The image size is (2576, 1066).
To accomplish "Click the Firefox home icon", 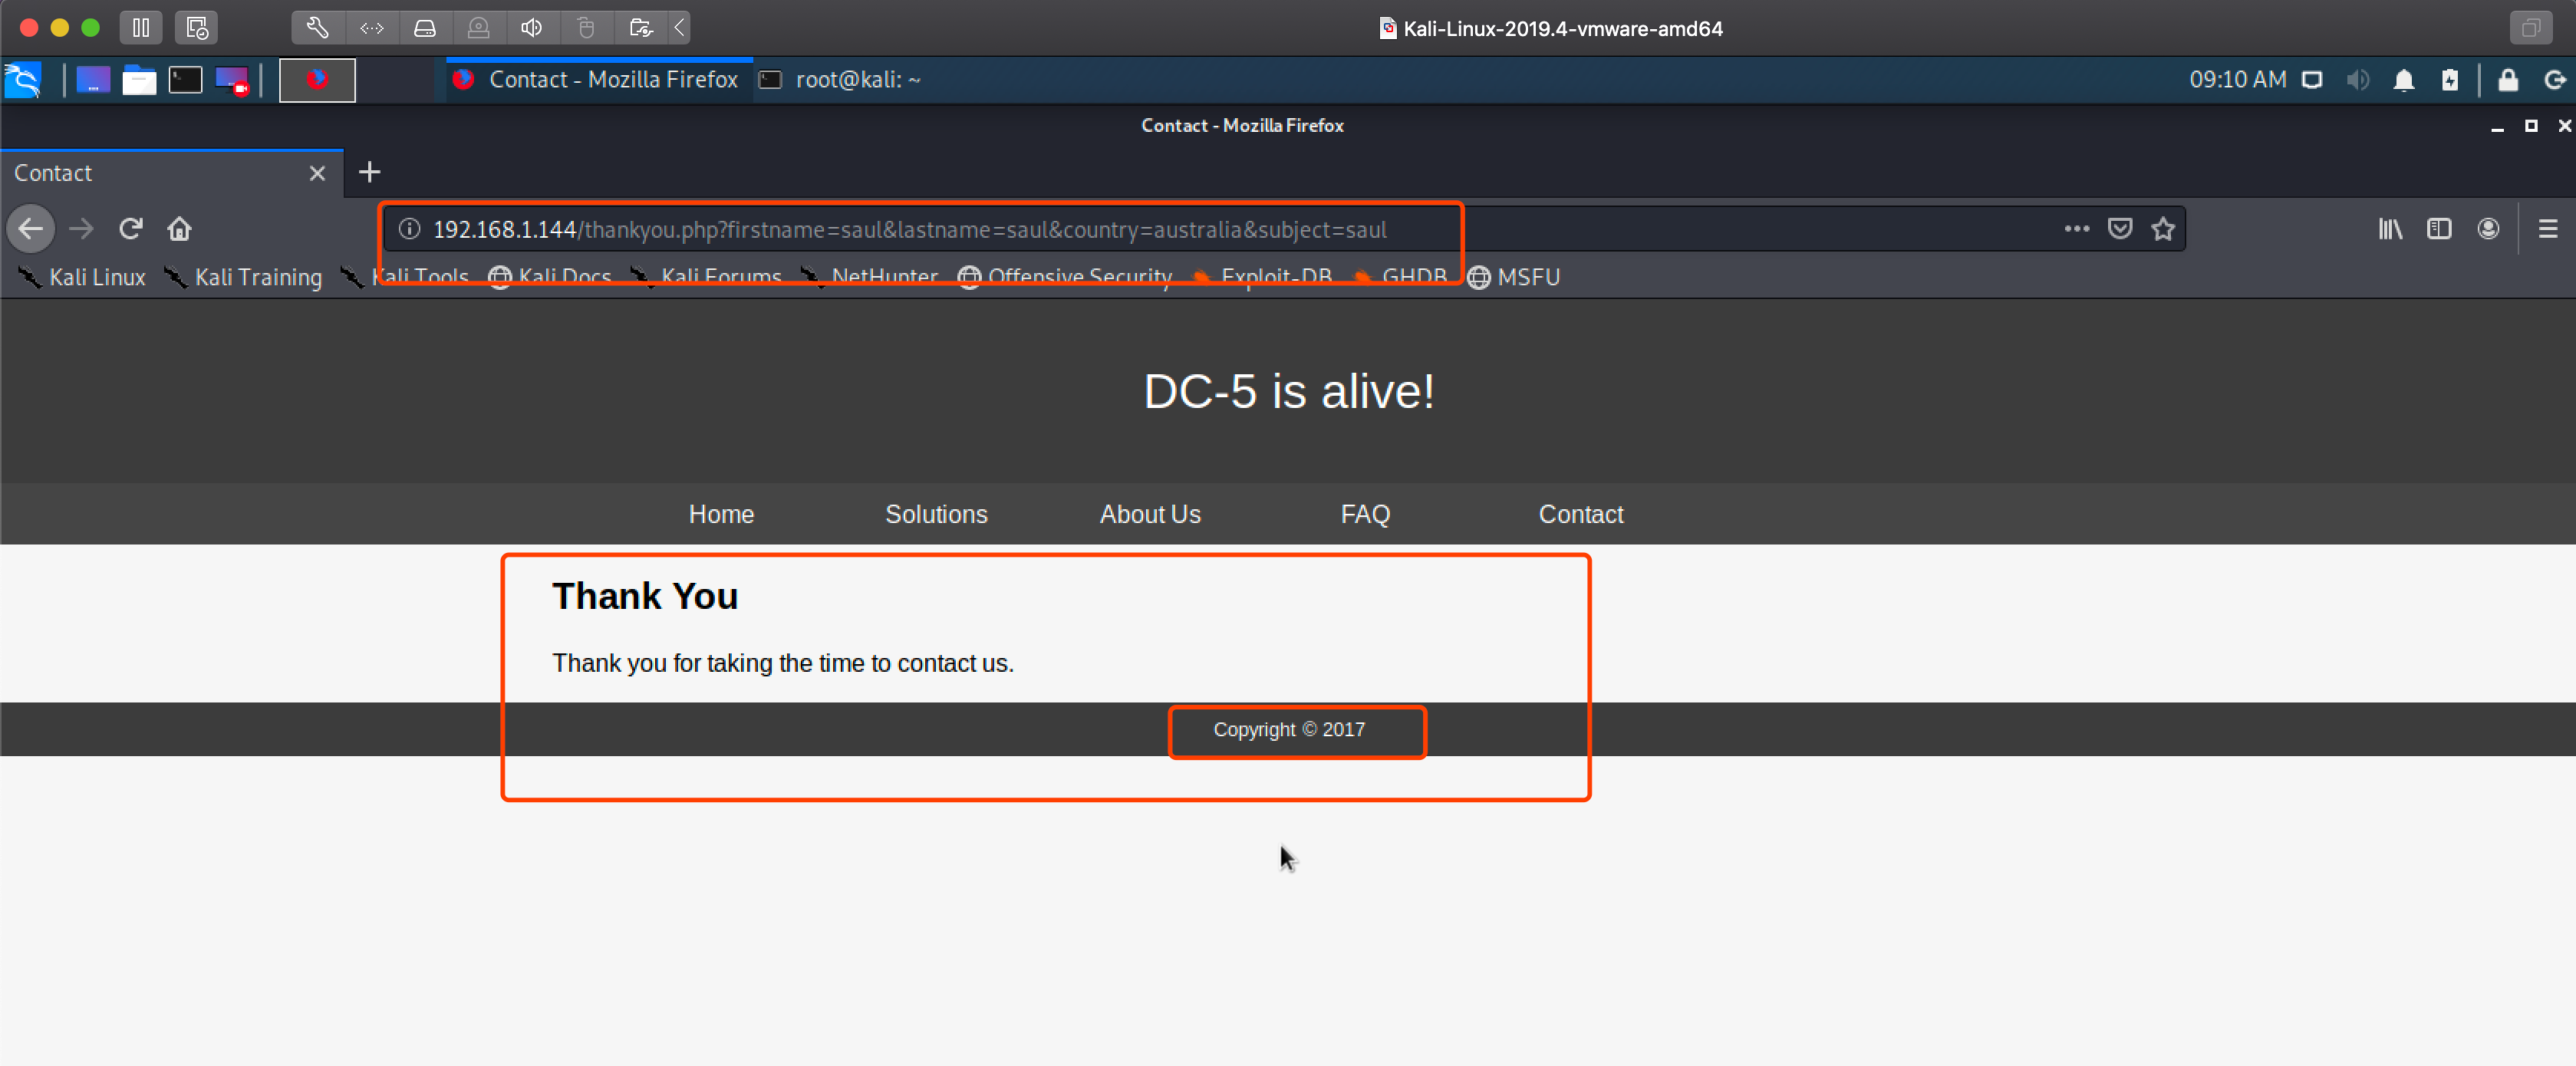I will click(179, 229).
